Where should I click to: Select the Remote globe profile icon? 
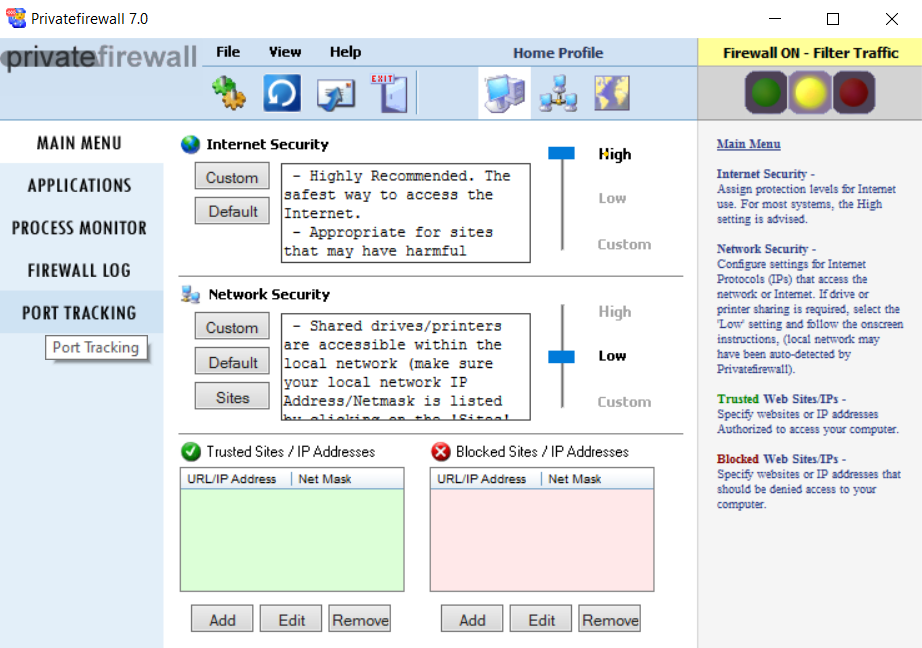(611, 92)
